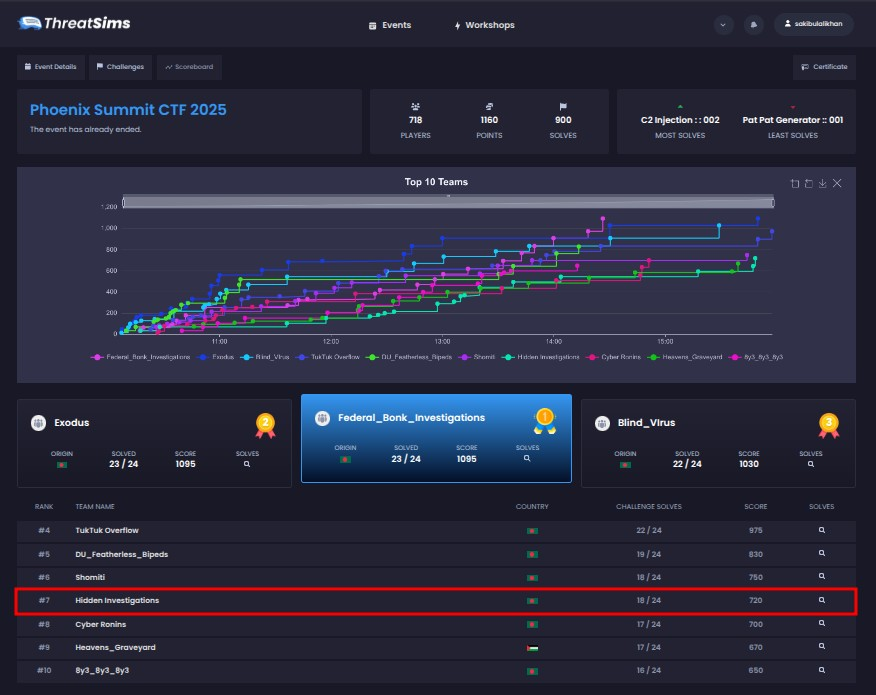Click the Exodus team name on card
The width and height of the screenshot is (876, 695).
coord(72,423)
